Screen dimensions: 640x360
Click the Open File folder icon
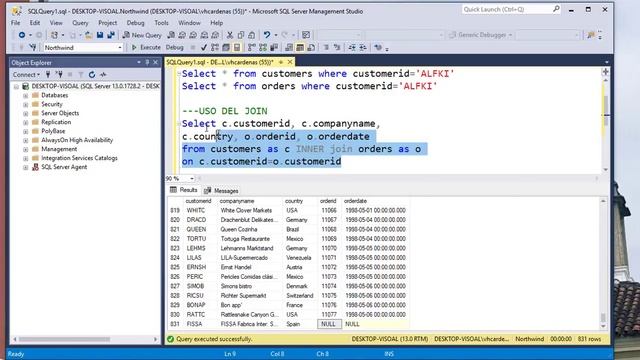tap(89, 35)
